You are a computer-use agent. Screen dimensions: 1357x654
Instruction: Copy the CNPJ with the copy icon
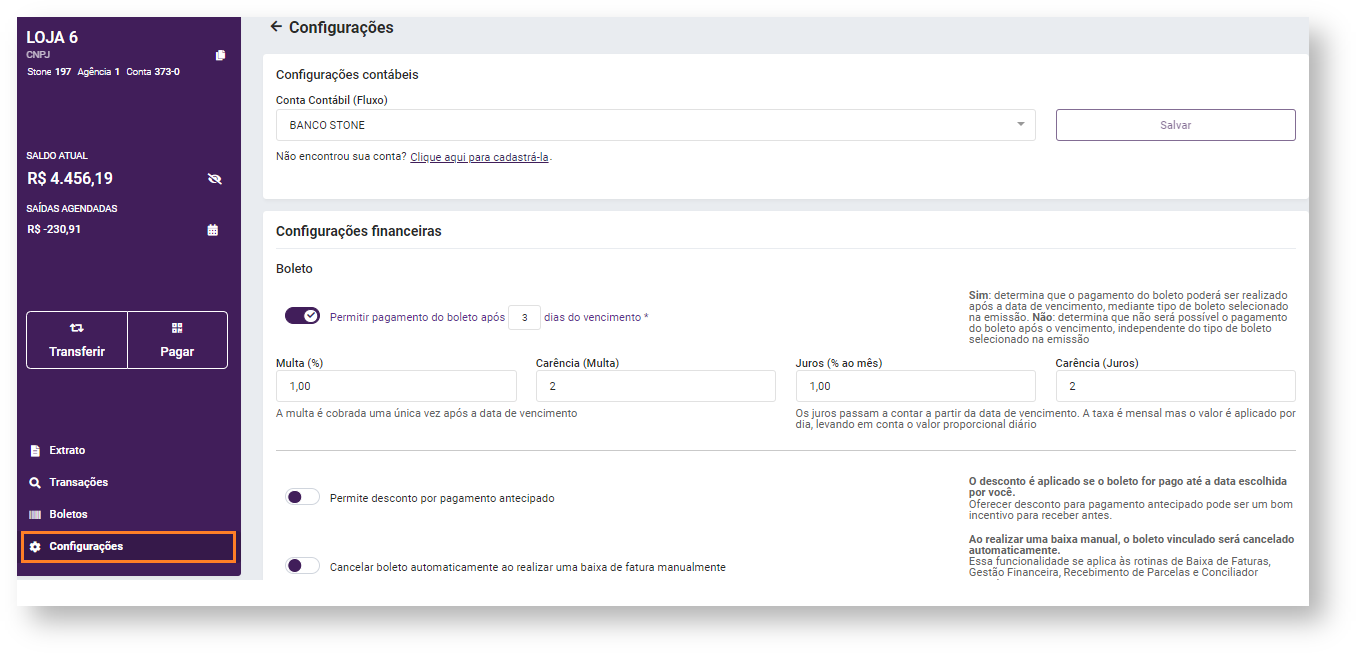(221, 55)
